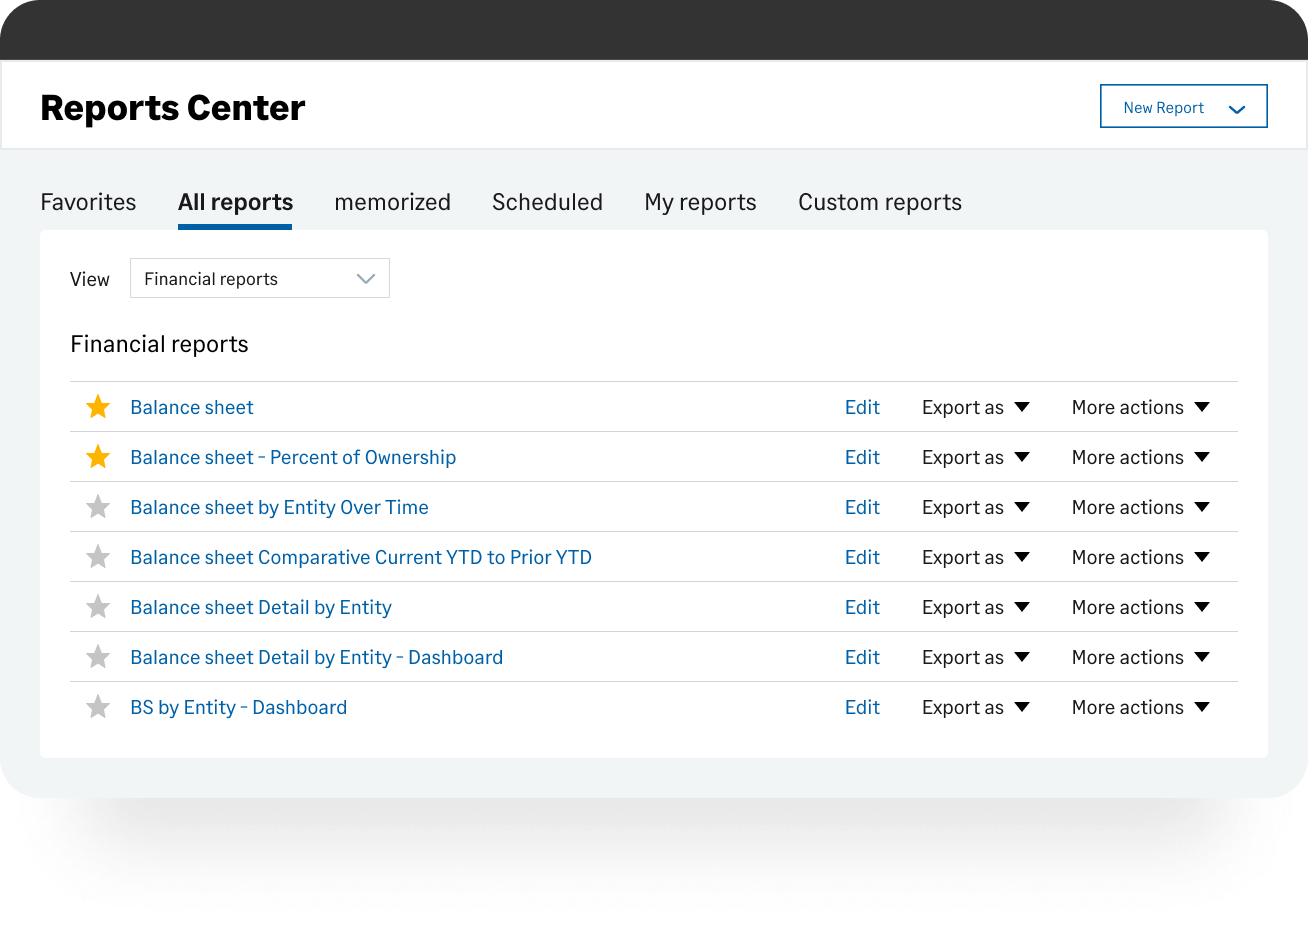Click Edit for Balance sheet - Percent of Ownership
1308x926 pixels.
point(862,457)
